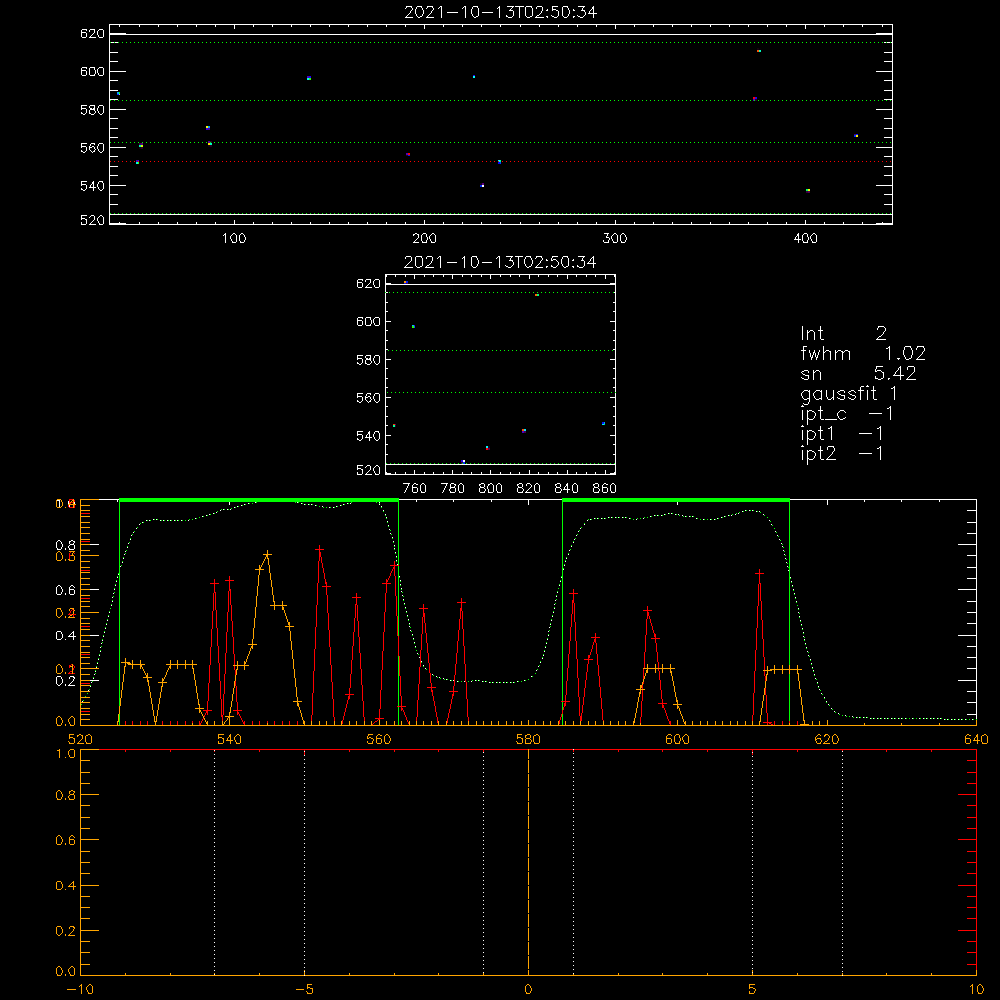Image resolution: width=1000 pixels, height=1000 pixels.
Task: Click x-axis label 840 on middle plot
Action: pos(566,489)
